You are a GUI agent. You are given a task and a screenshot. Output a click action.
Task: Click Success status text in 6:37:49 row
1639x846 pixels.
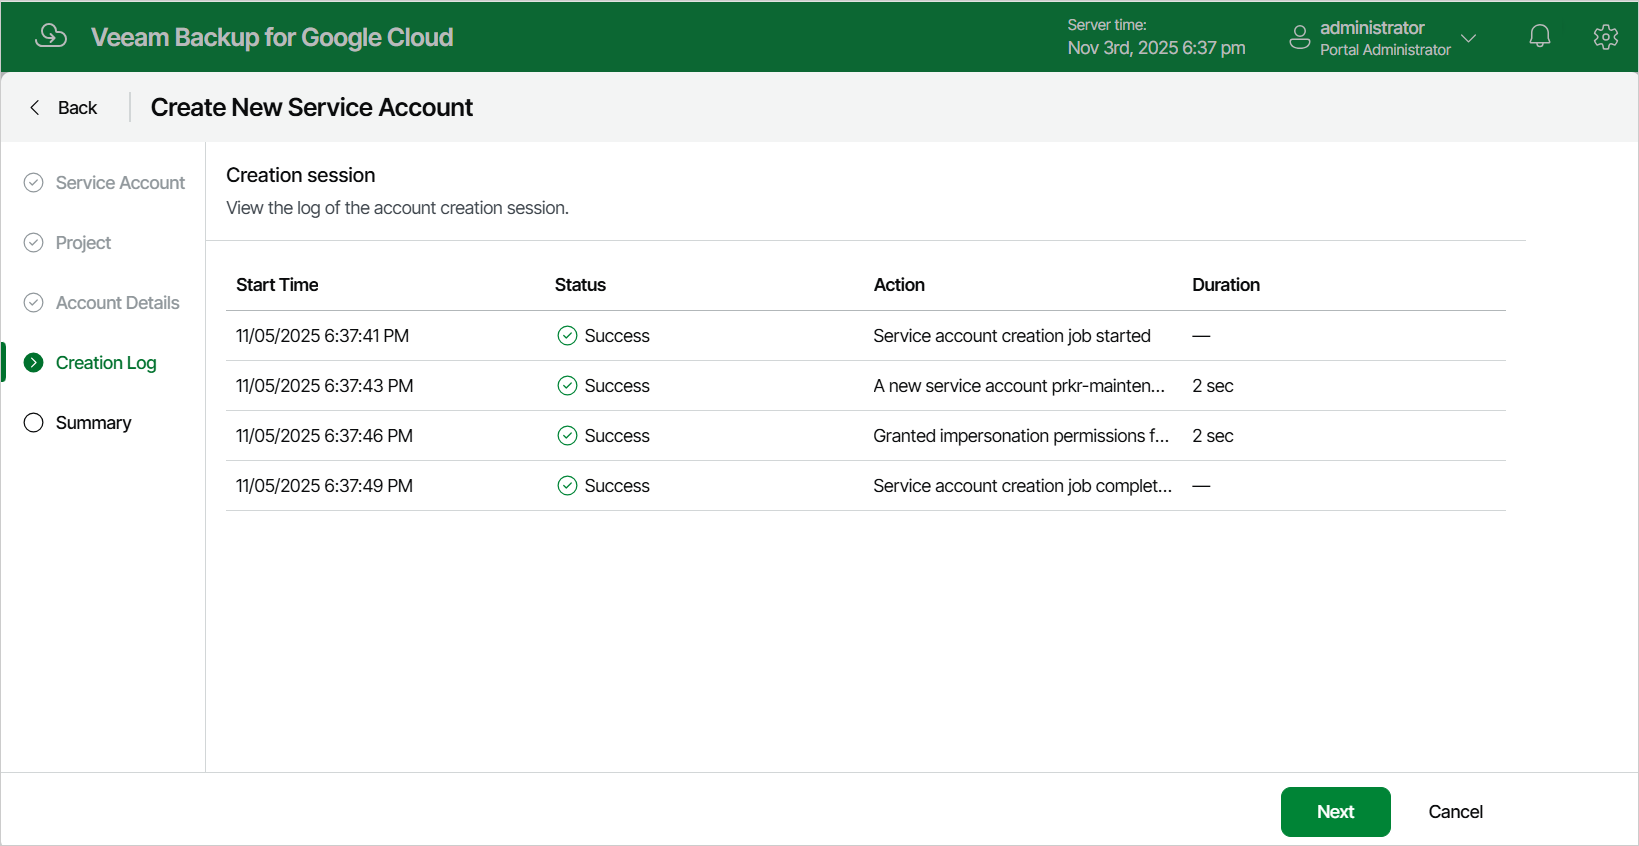617,486
